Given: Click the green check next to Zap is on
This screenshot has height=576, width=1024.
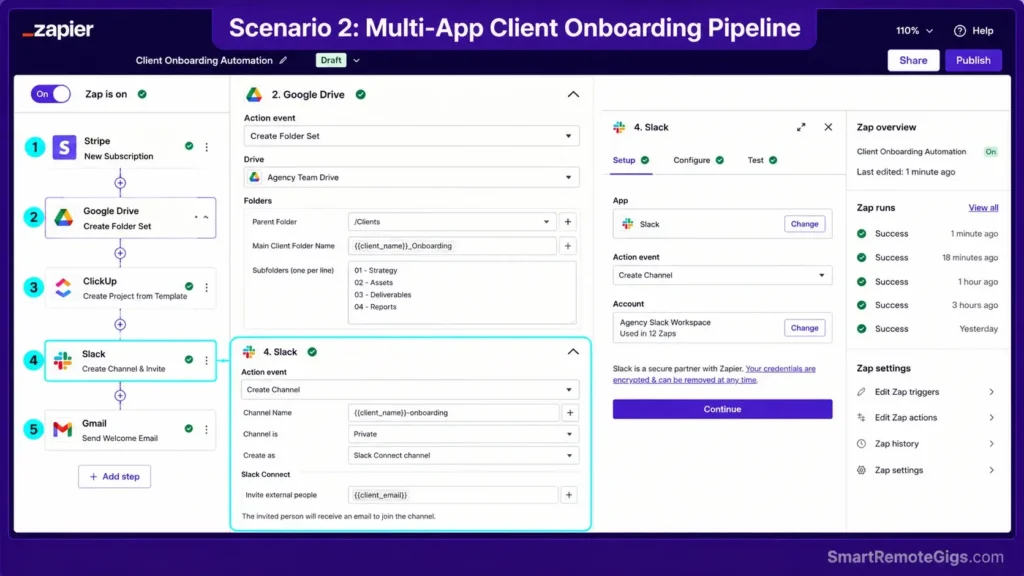Looking at the screenshot, I should (142, 94).
